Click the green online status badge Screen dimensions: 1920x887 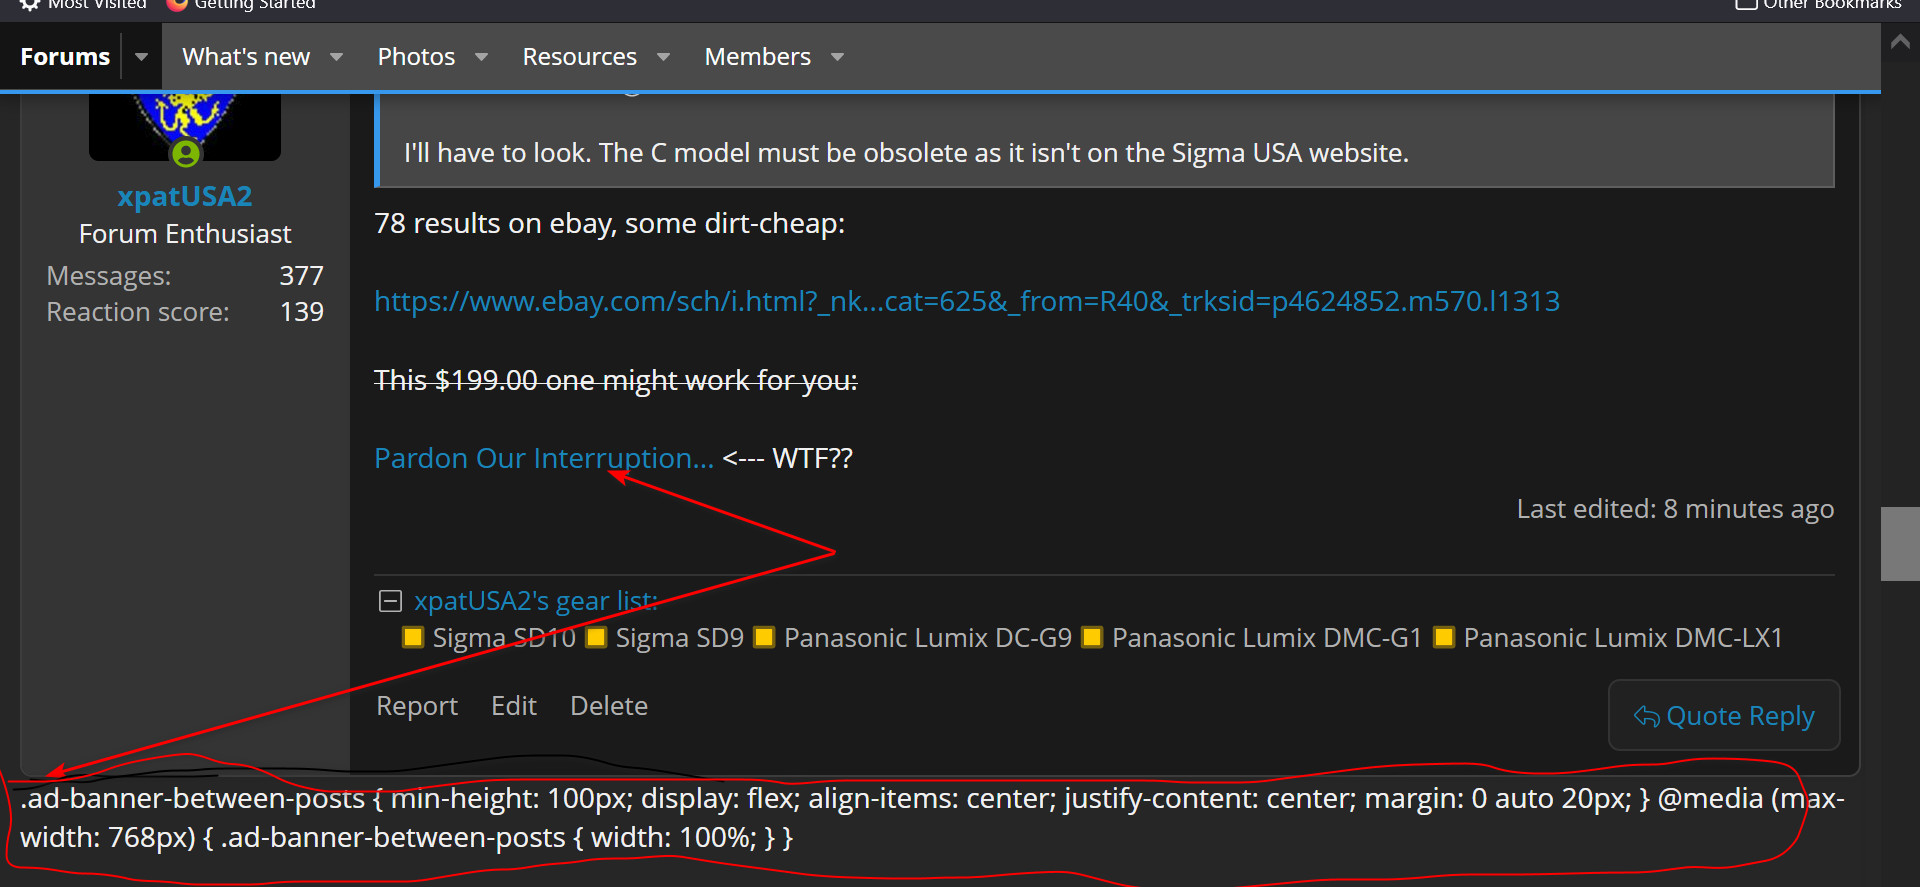[x=186, y=154]
